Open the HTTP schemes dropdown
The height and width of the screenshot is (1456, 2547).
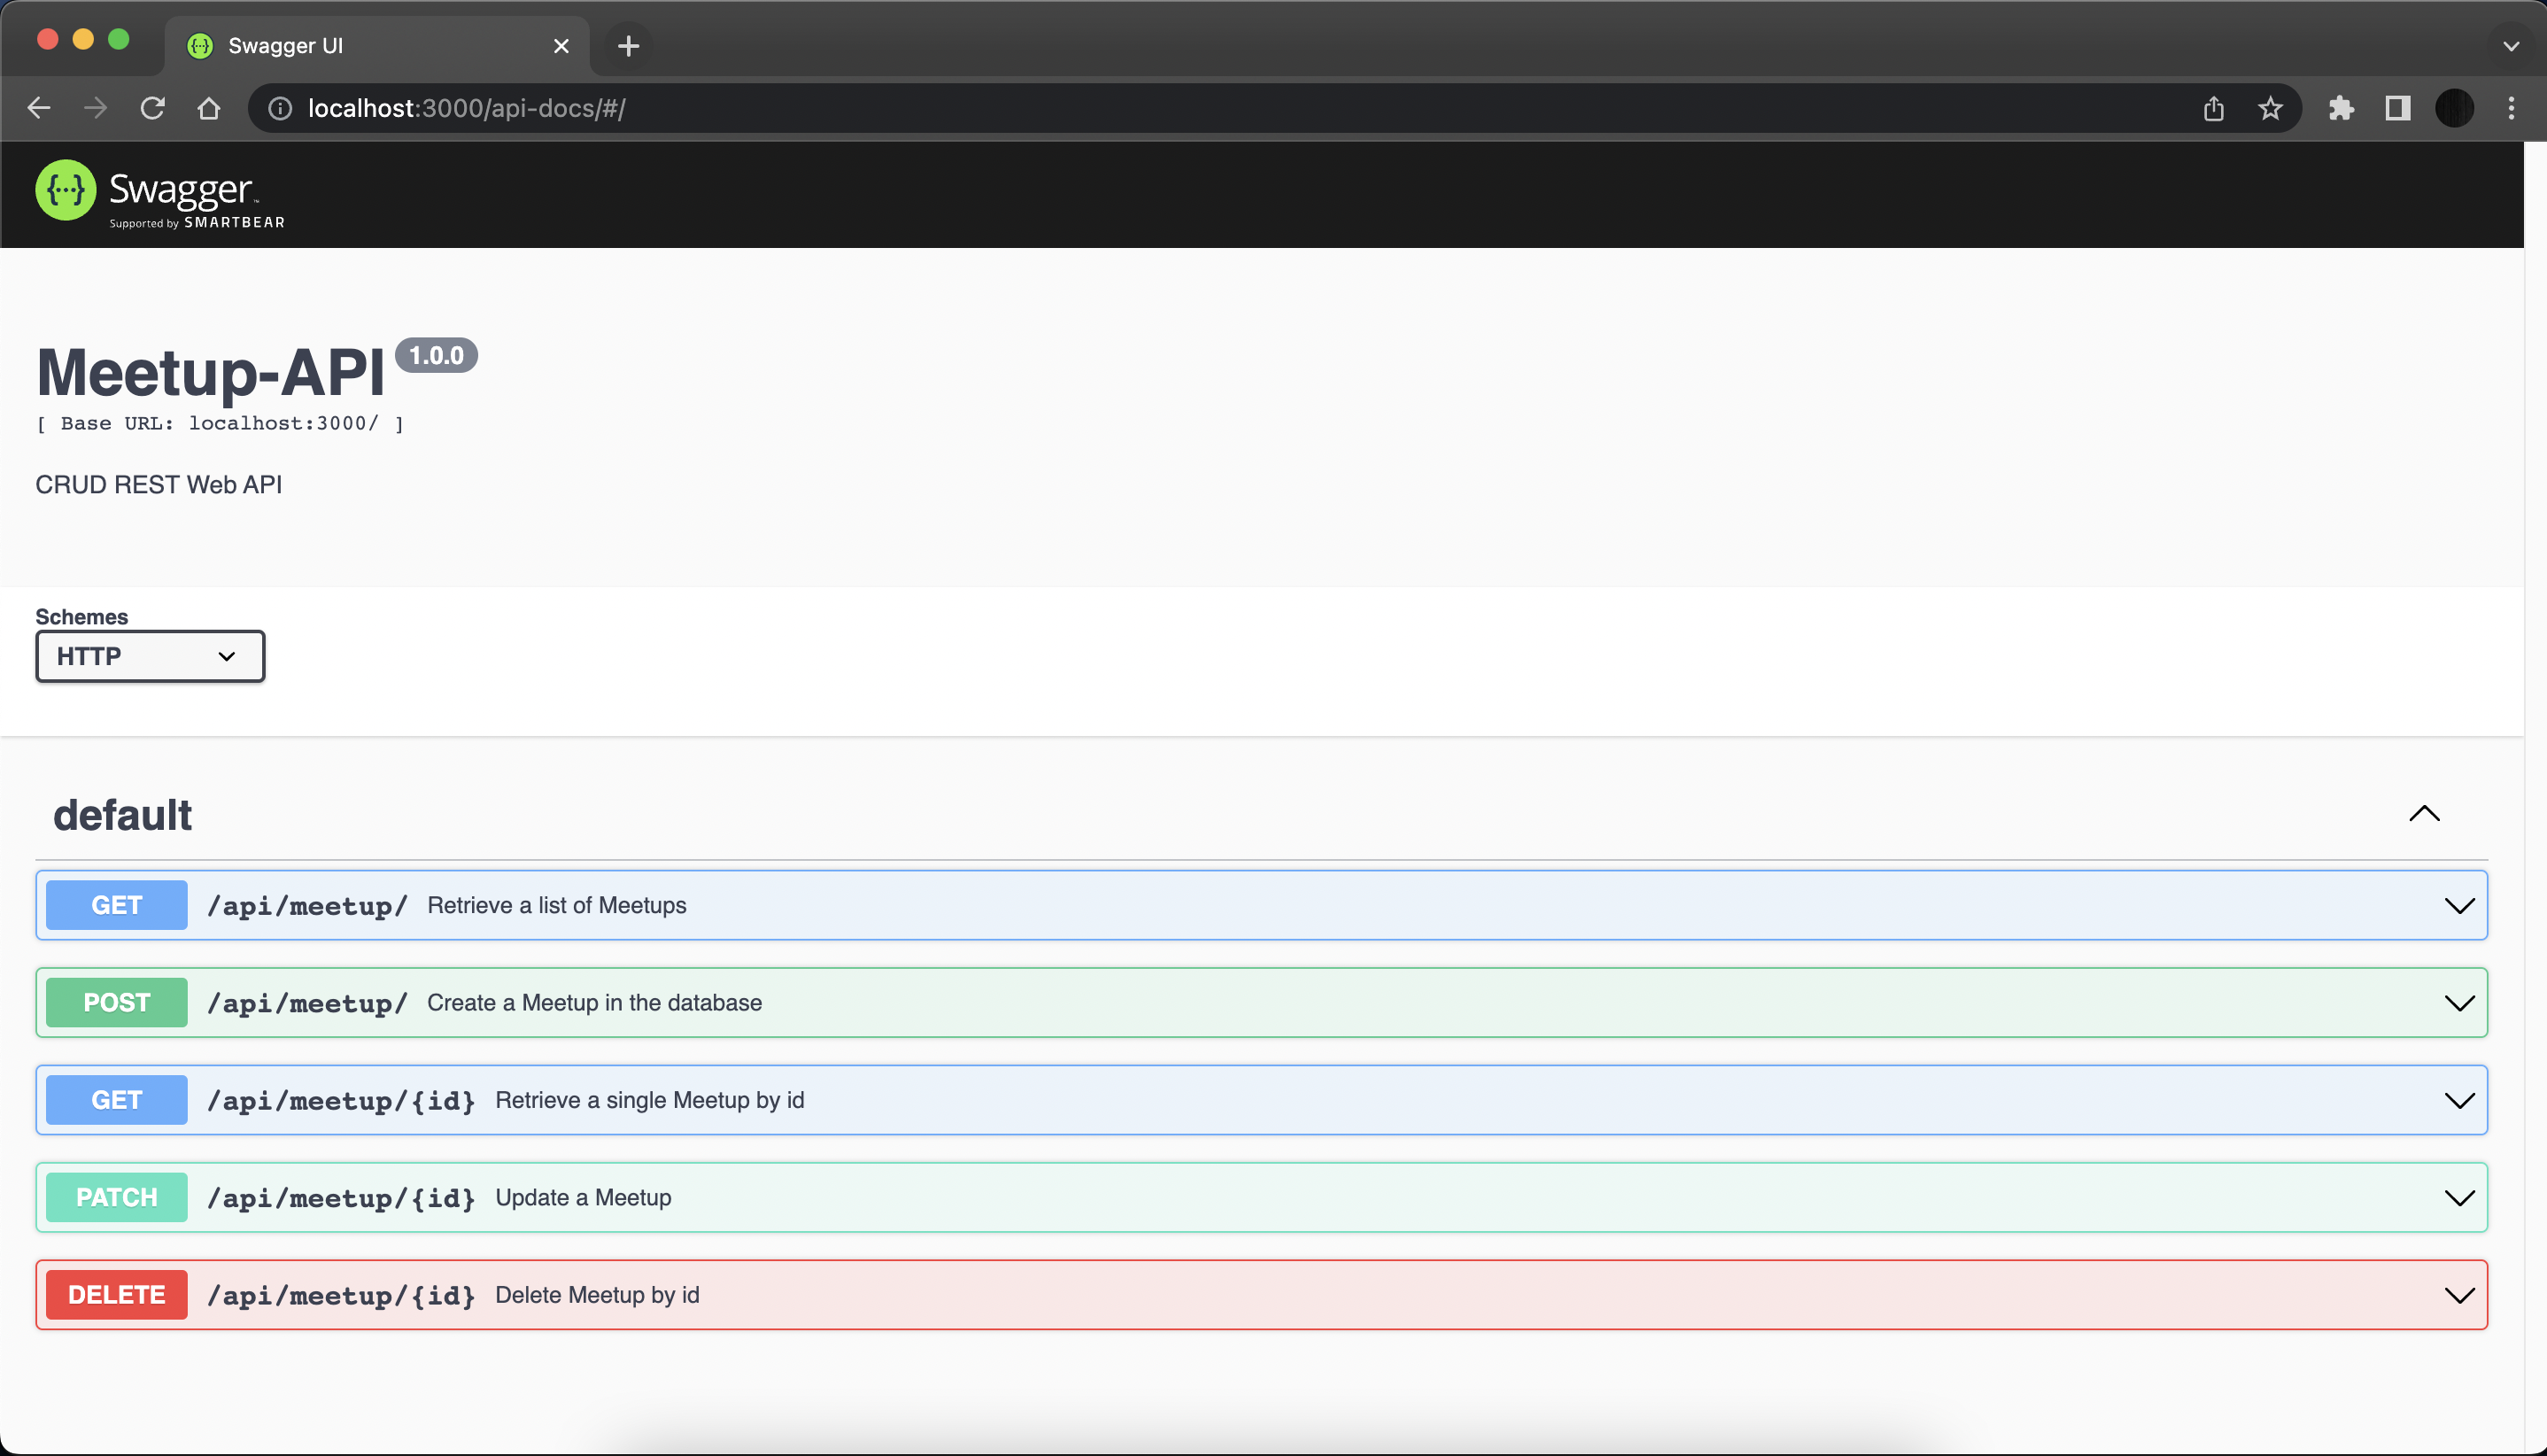(150, 656)
